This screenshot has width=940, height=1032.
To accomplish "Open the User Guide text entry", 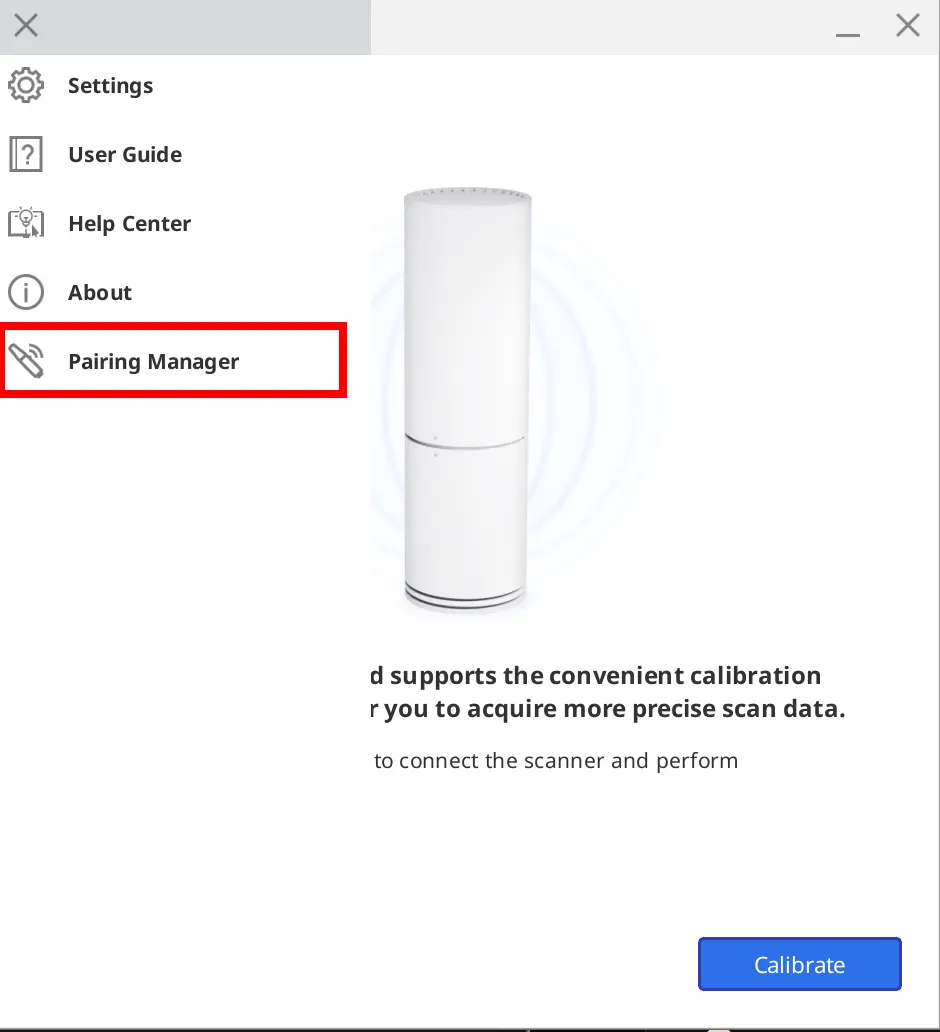I will pos(125,155).
